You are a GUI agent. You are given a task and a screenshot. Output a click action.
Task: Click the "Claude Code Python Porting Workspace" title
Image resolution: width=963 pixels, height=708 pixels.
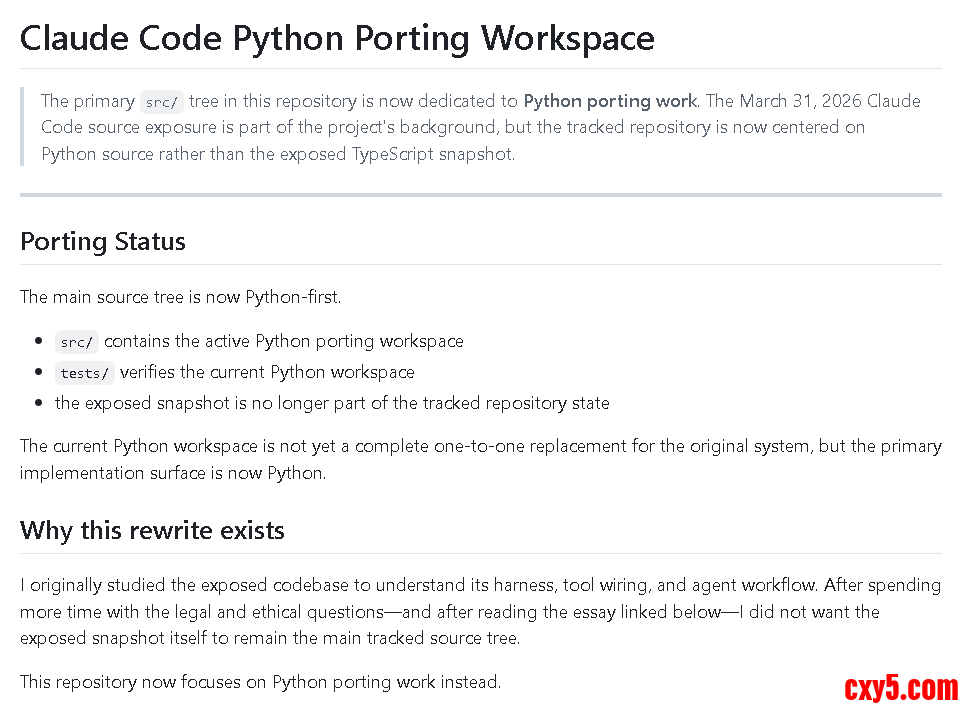(337, 39)
